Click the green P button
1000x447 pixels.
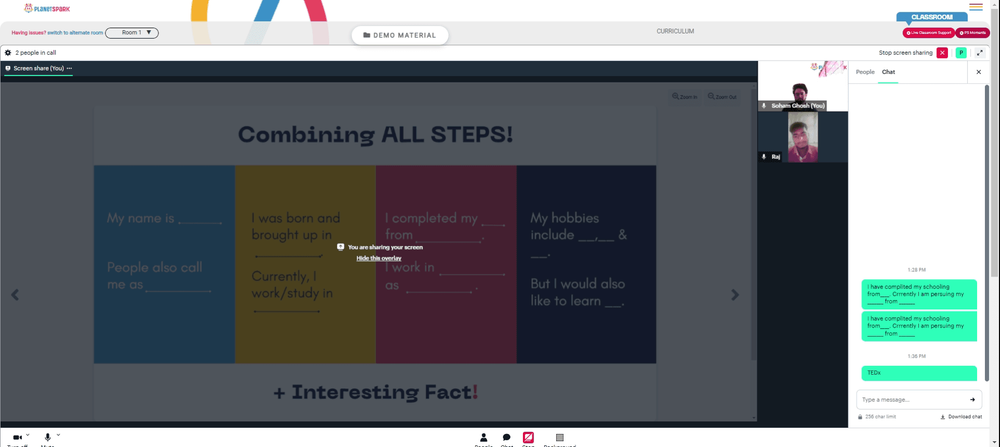[x=961, y=53]
